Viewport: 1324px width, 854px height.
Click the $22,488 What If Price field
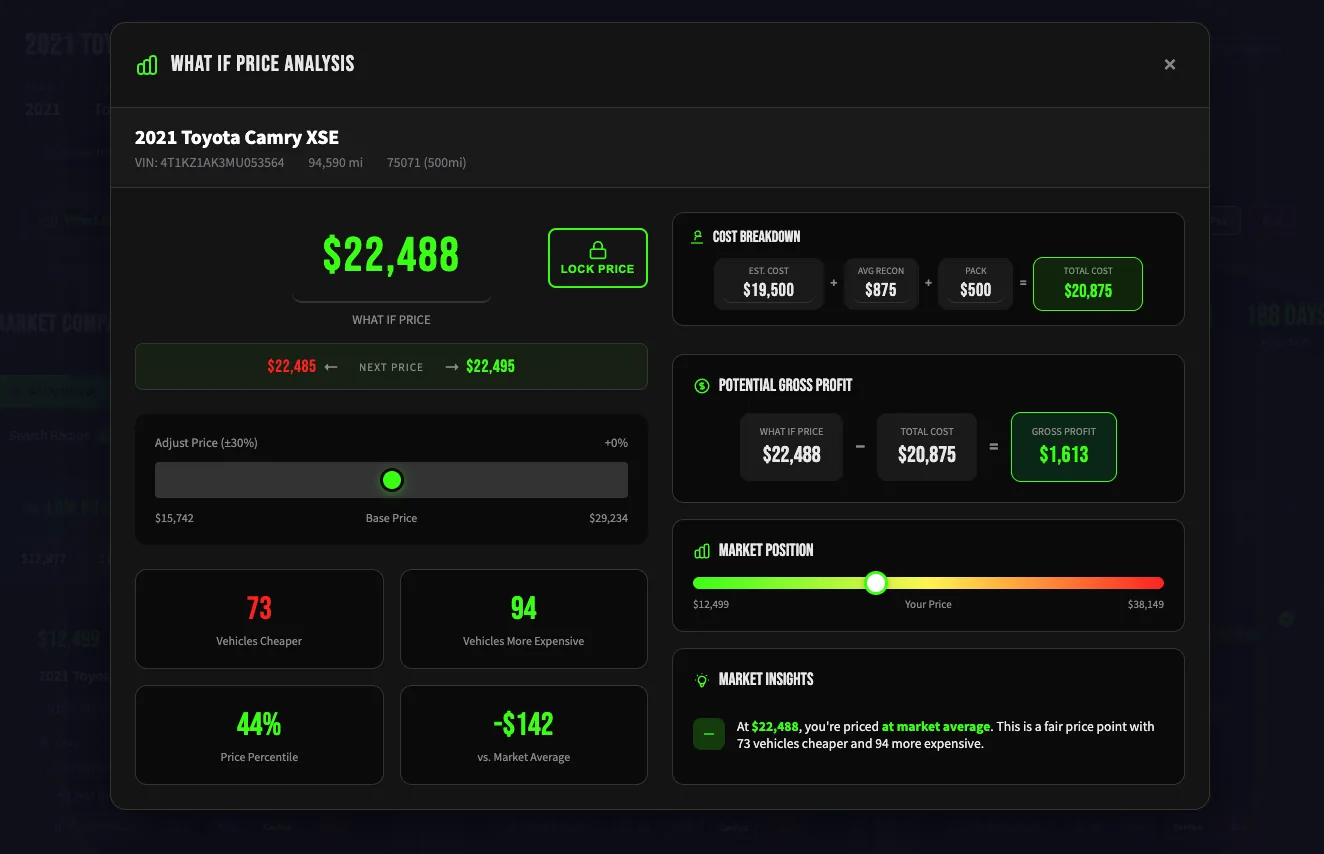[x=391, y=256]
